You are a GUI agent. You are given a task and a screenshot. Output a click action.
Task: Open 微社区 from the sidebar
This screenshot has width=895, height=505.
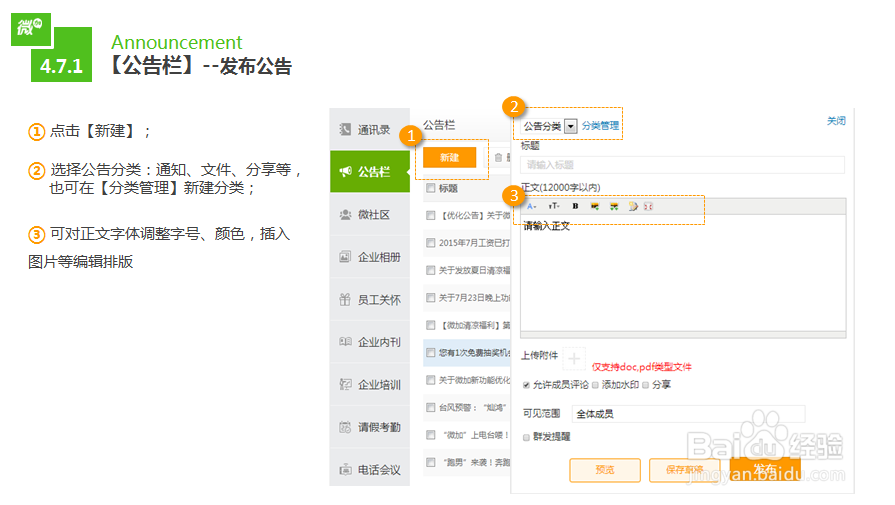point(369,215)
